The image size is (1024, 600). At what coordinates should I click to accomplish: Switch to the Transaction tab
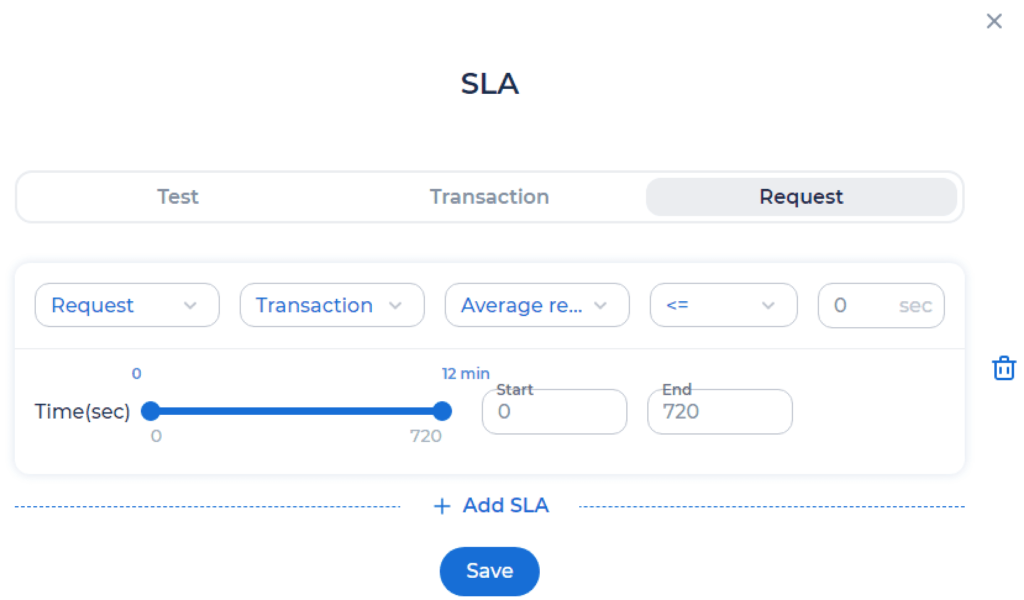489,197
